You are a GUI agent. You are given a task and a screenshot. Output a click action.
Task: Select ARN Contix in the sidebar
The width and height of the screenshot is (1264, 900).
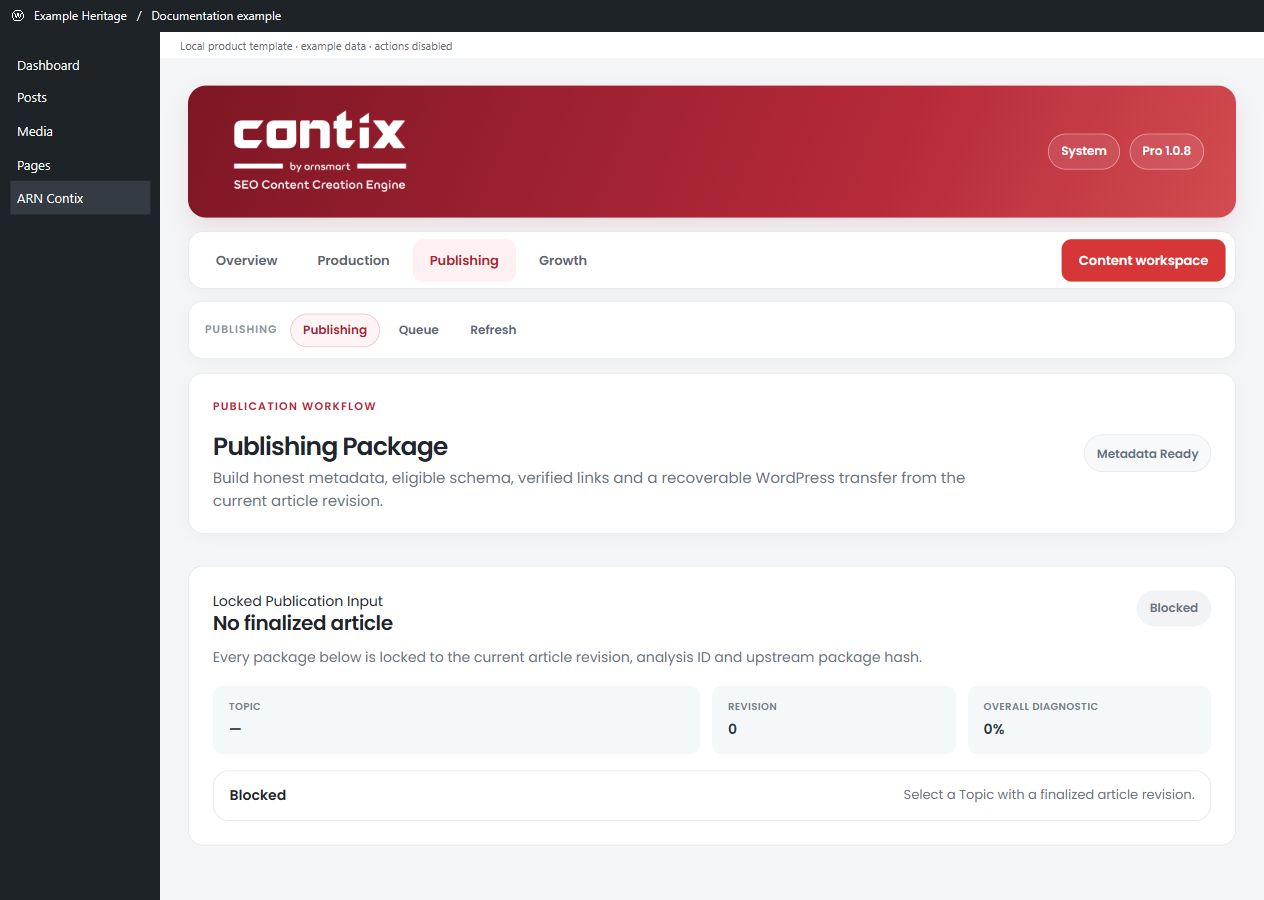[x=80, y=198]
